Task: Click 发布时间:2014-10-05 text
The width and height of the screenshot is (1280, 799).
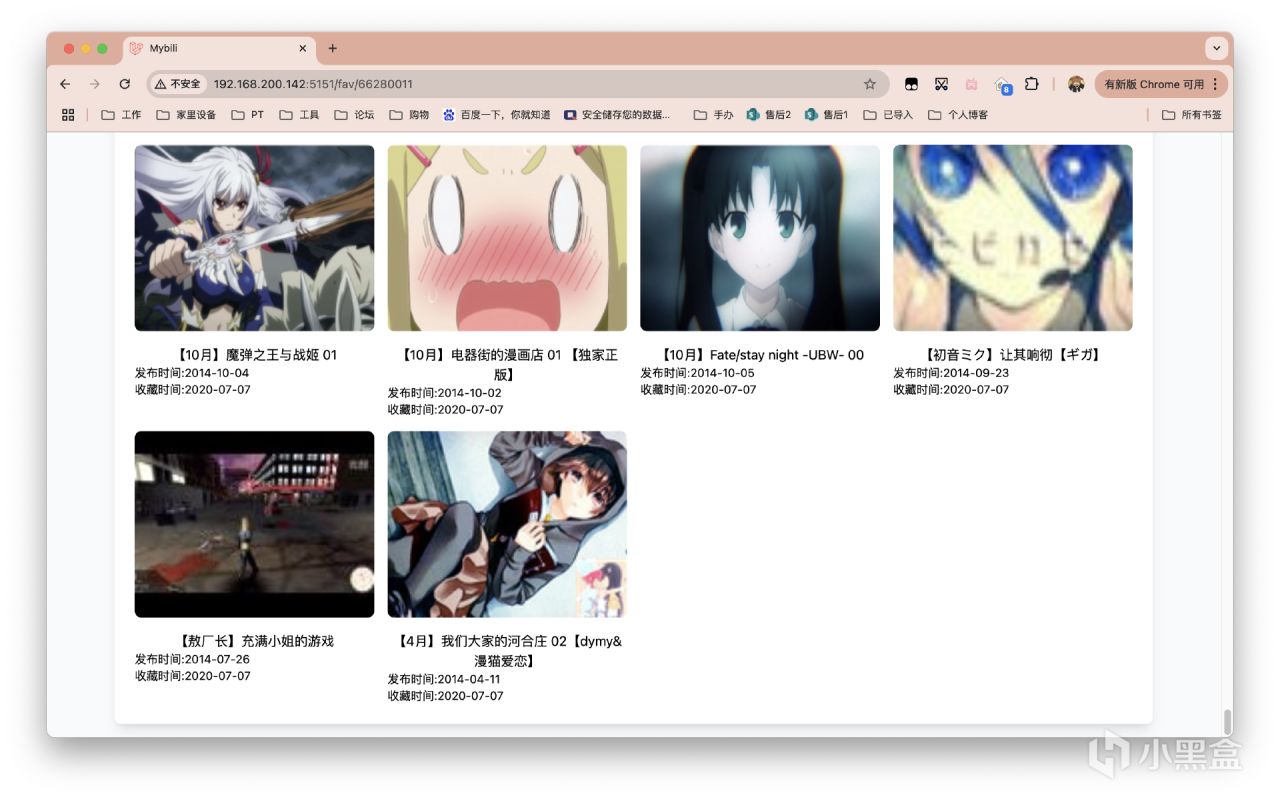Action: pyautogui.click(x=698, y=373)
